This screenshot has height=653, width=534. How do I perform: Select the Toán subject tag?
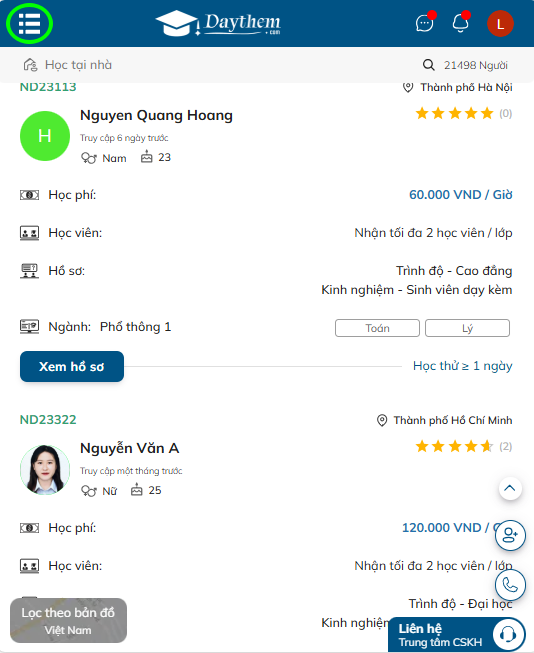[377, 328]
